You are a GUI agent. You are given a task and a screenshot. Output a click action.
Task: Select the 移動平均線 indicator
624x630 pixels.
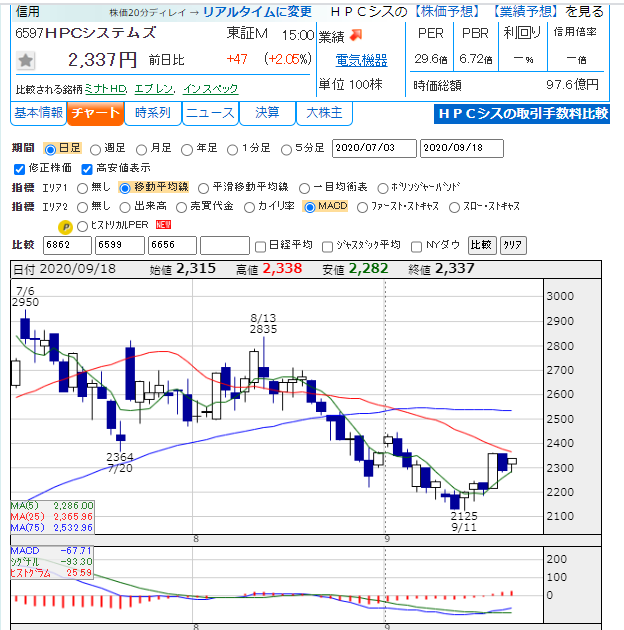[125, 188]
